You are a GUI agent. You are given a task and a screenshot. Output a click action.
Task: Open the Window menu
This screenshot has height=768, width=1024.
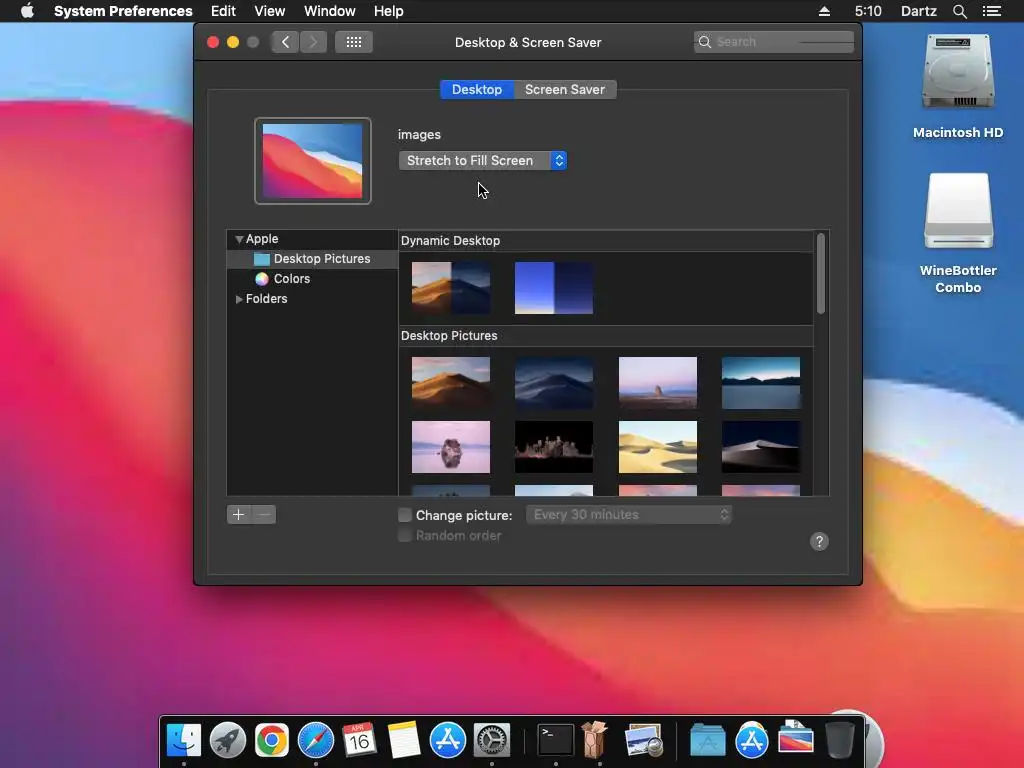click(330, 11)
